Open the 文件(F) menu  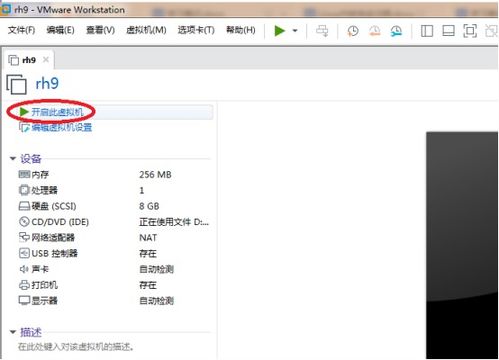[21, 30]
